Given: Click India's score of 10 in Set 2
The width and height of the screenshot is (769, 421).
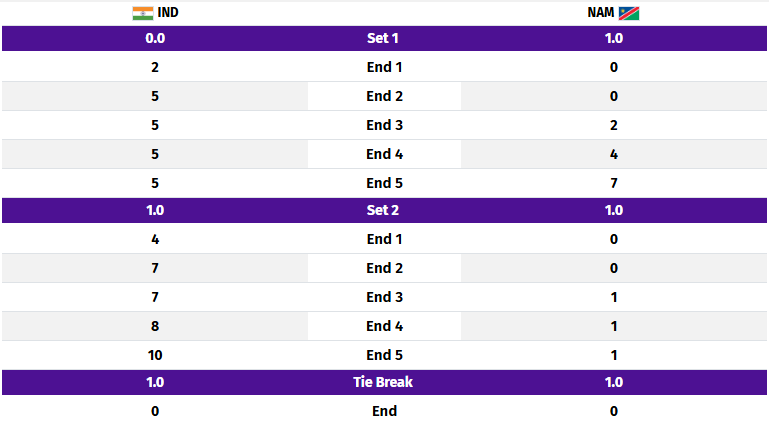Looking at the screenshot, I should pos(155,355).
